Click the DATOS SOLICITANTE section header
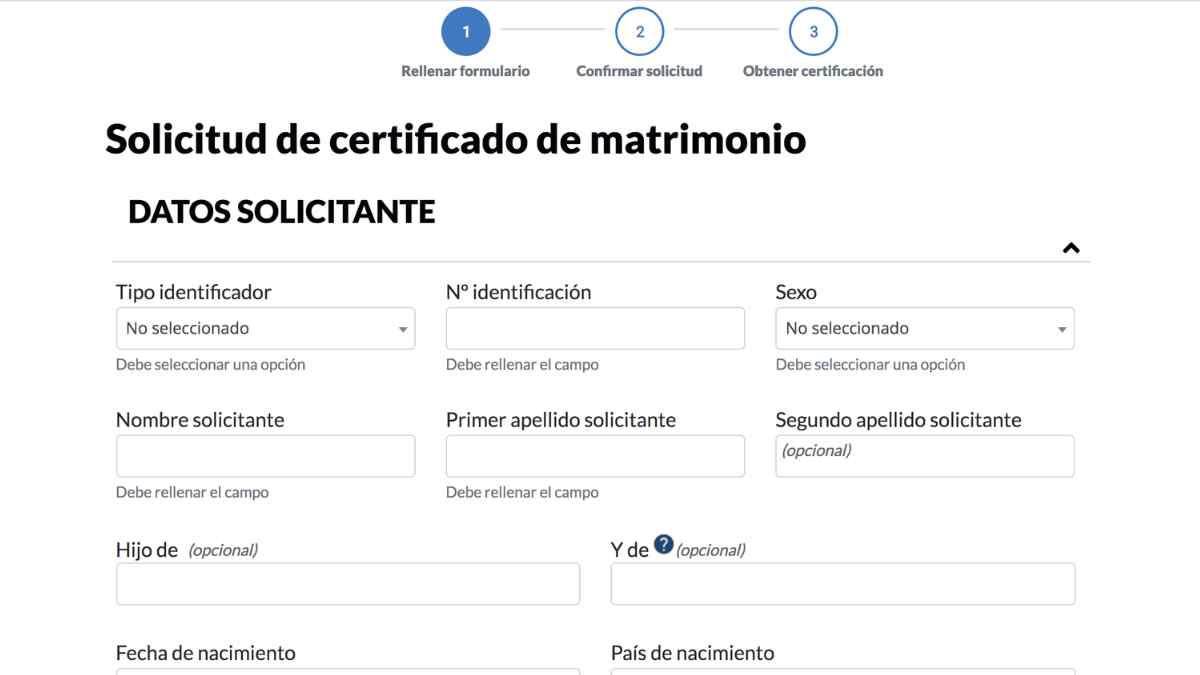The width and height of the screenshot is (1200, 675). (282, 211)
